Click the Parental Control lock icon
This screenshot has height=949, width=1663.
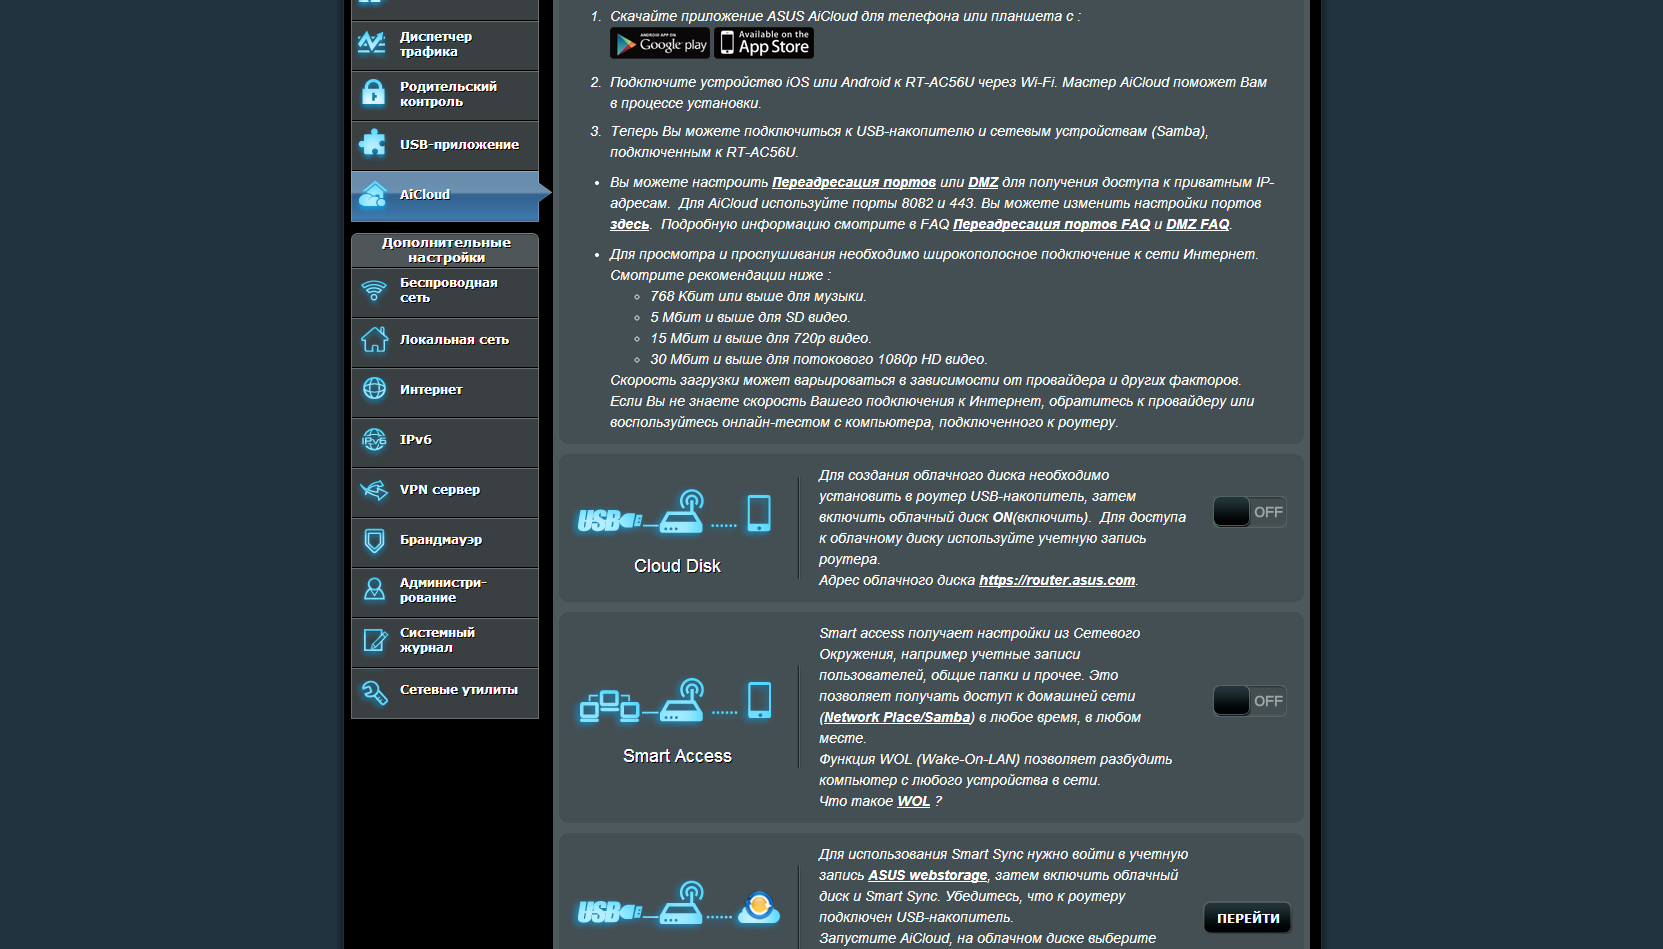tap(373, 93)
